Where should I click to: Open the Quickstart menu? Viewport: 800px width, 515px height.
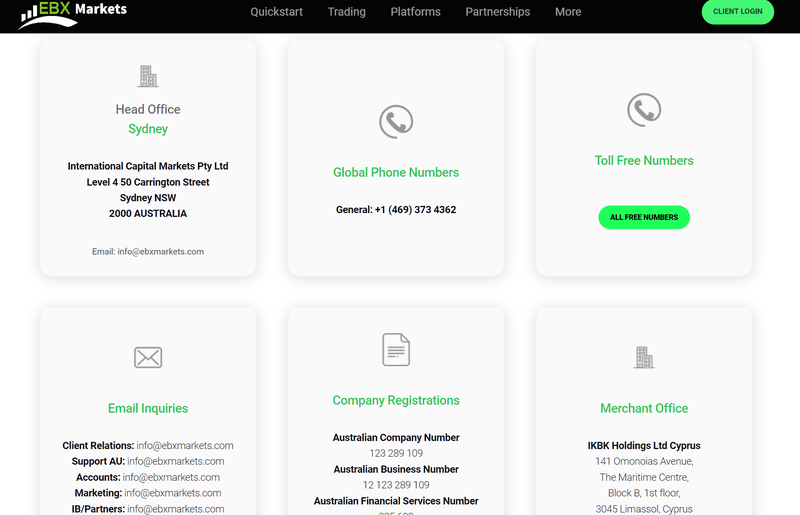pyautogui.click(x=277, y=12)
